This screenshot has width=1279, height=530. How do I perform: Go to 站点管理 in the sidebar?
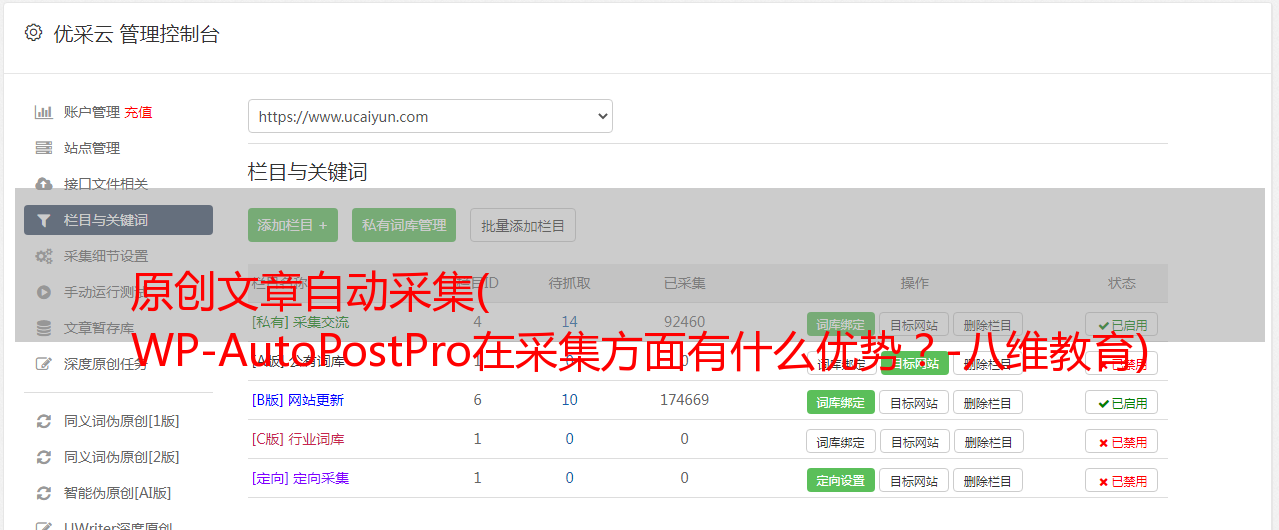click(92, 148)
